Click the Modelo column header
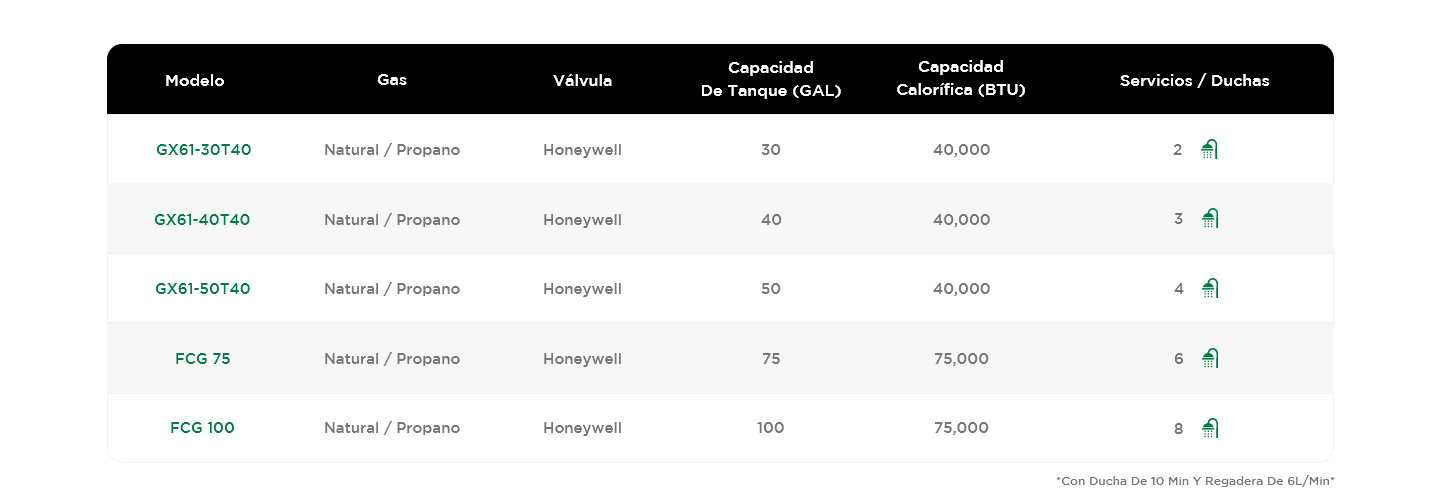This screenshot has width=1440, height=504. pos(195,81)
